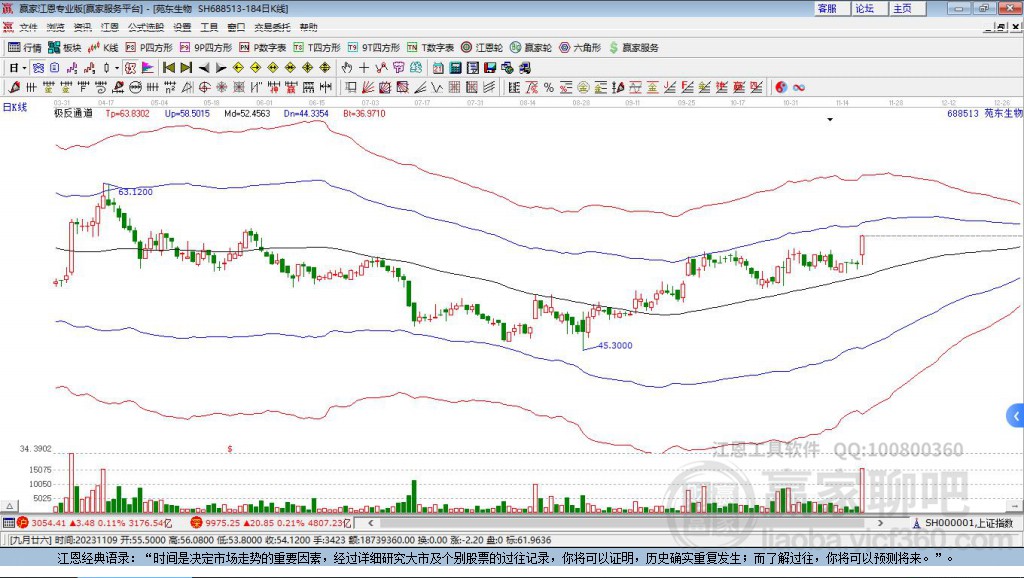Click the 主页 homepage button
This screenshot has width=1024, height=578.
tap(907, 8)
